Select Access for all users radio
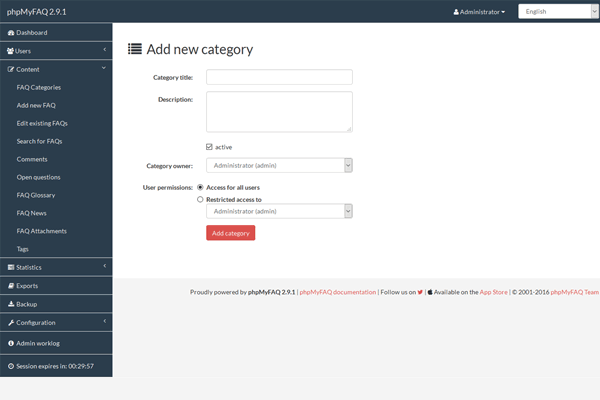The width and height of the screenshot is (600, 400). (200, 187)
